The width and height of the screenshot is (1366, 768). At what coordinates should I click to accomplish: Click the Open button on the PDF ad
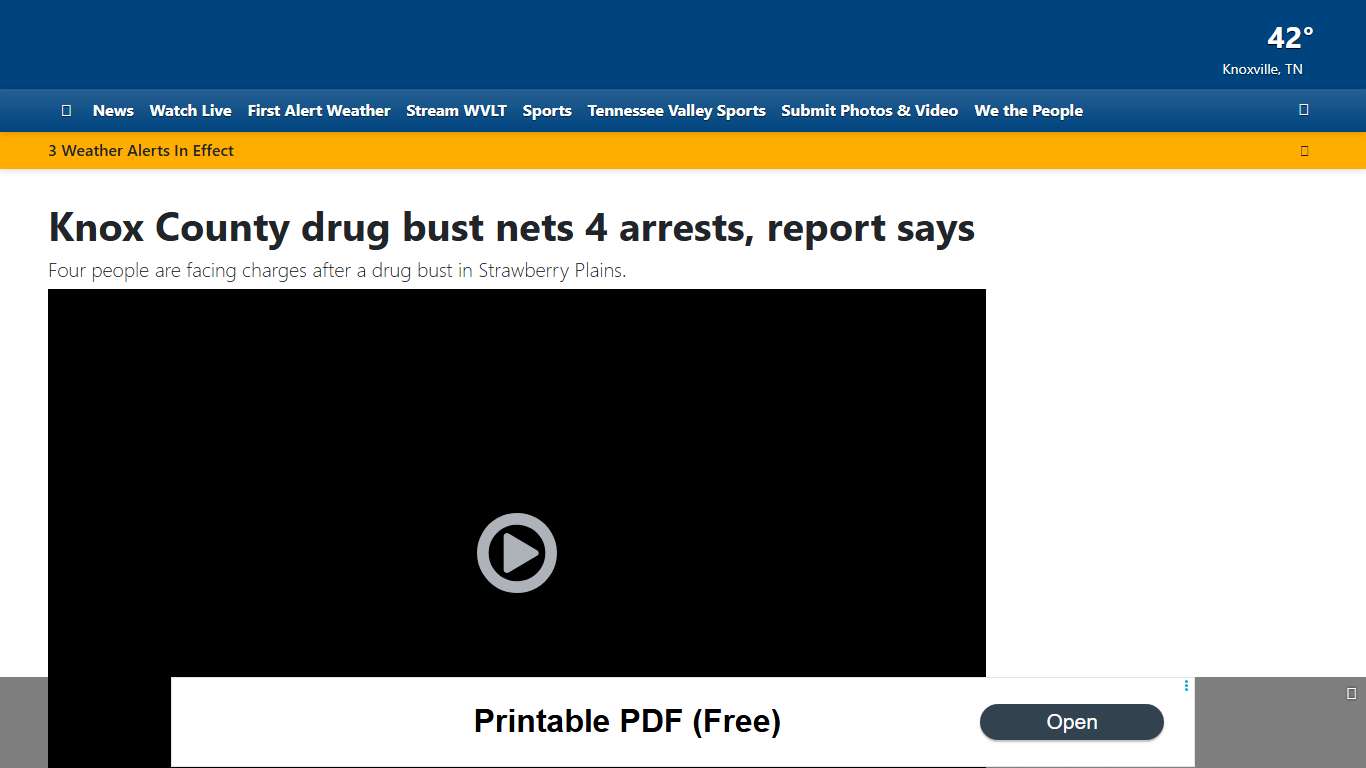click(x=1072, y=722)
